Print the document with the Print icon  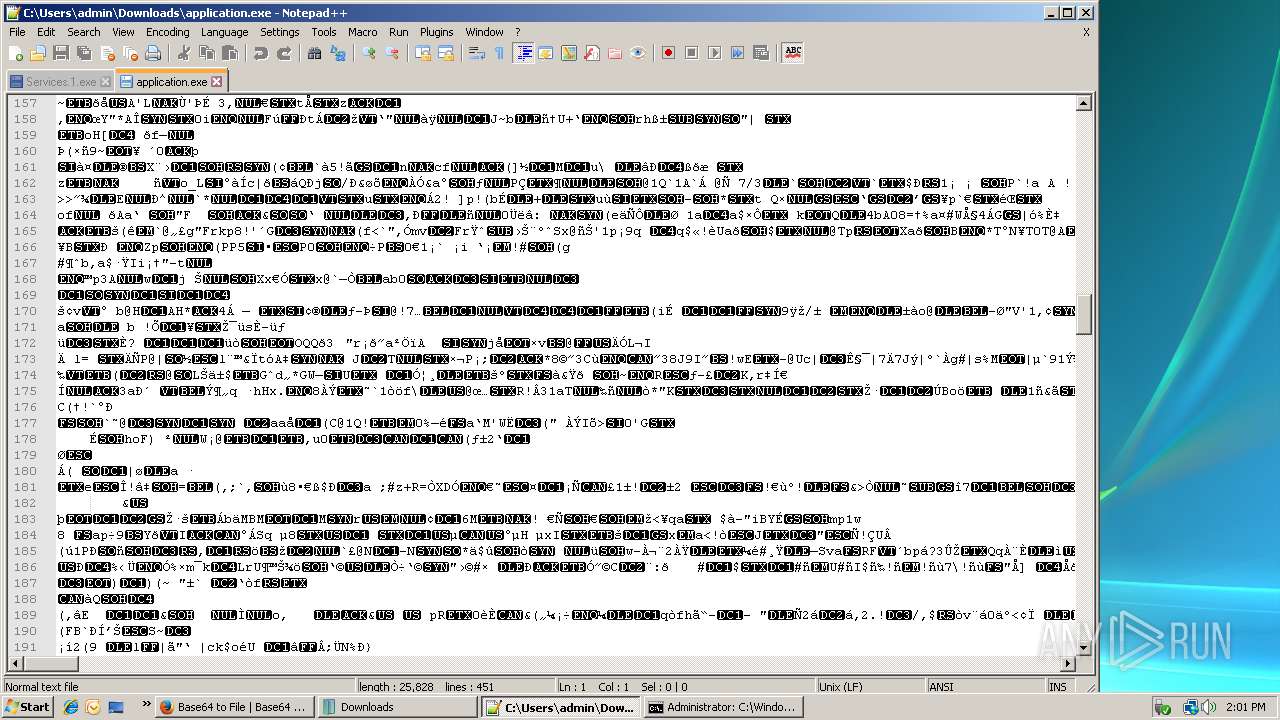153,53
